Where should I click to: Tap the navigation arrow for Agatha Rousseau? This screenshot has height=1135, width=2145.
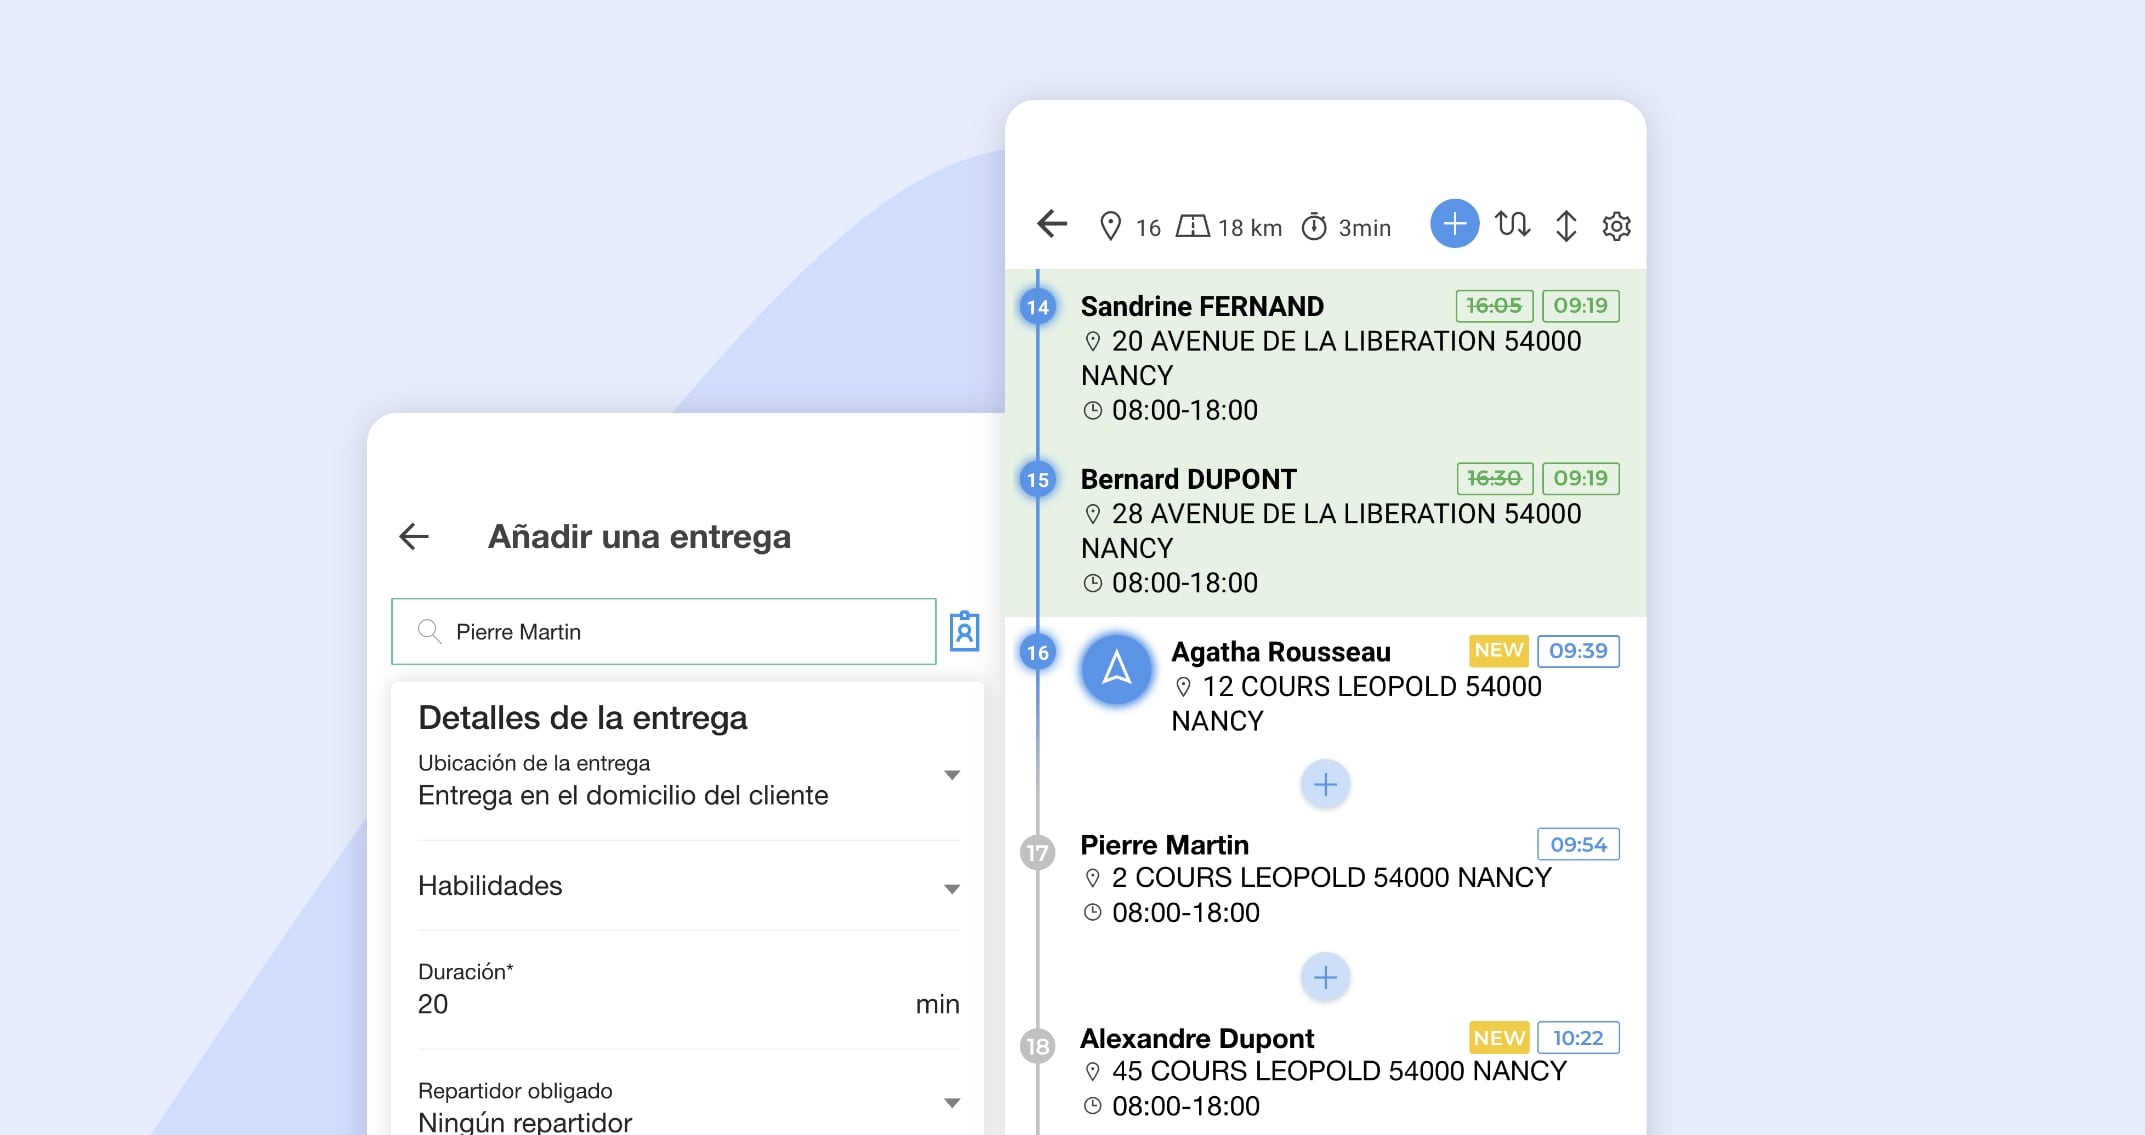1116,669
